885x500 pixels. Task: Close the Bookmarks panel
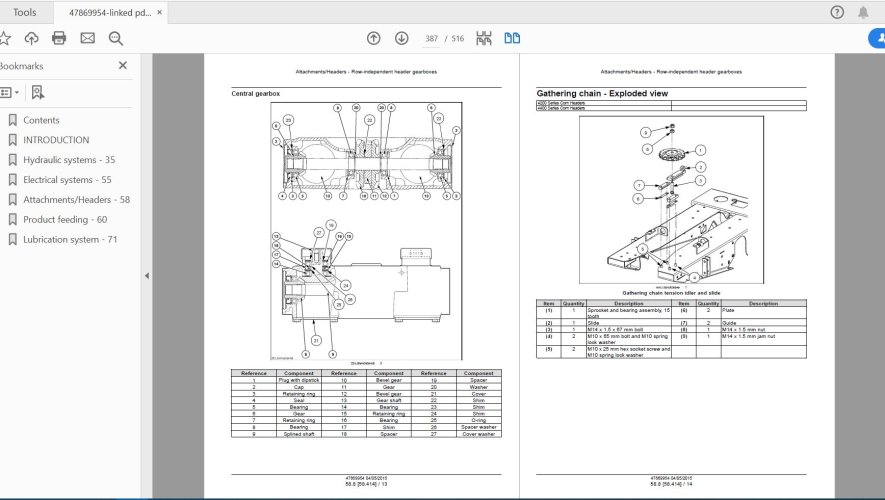click(123, 66)
